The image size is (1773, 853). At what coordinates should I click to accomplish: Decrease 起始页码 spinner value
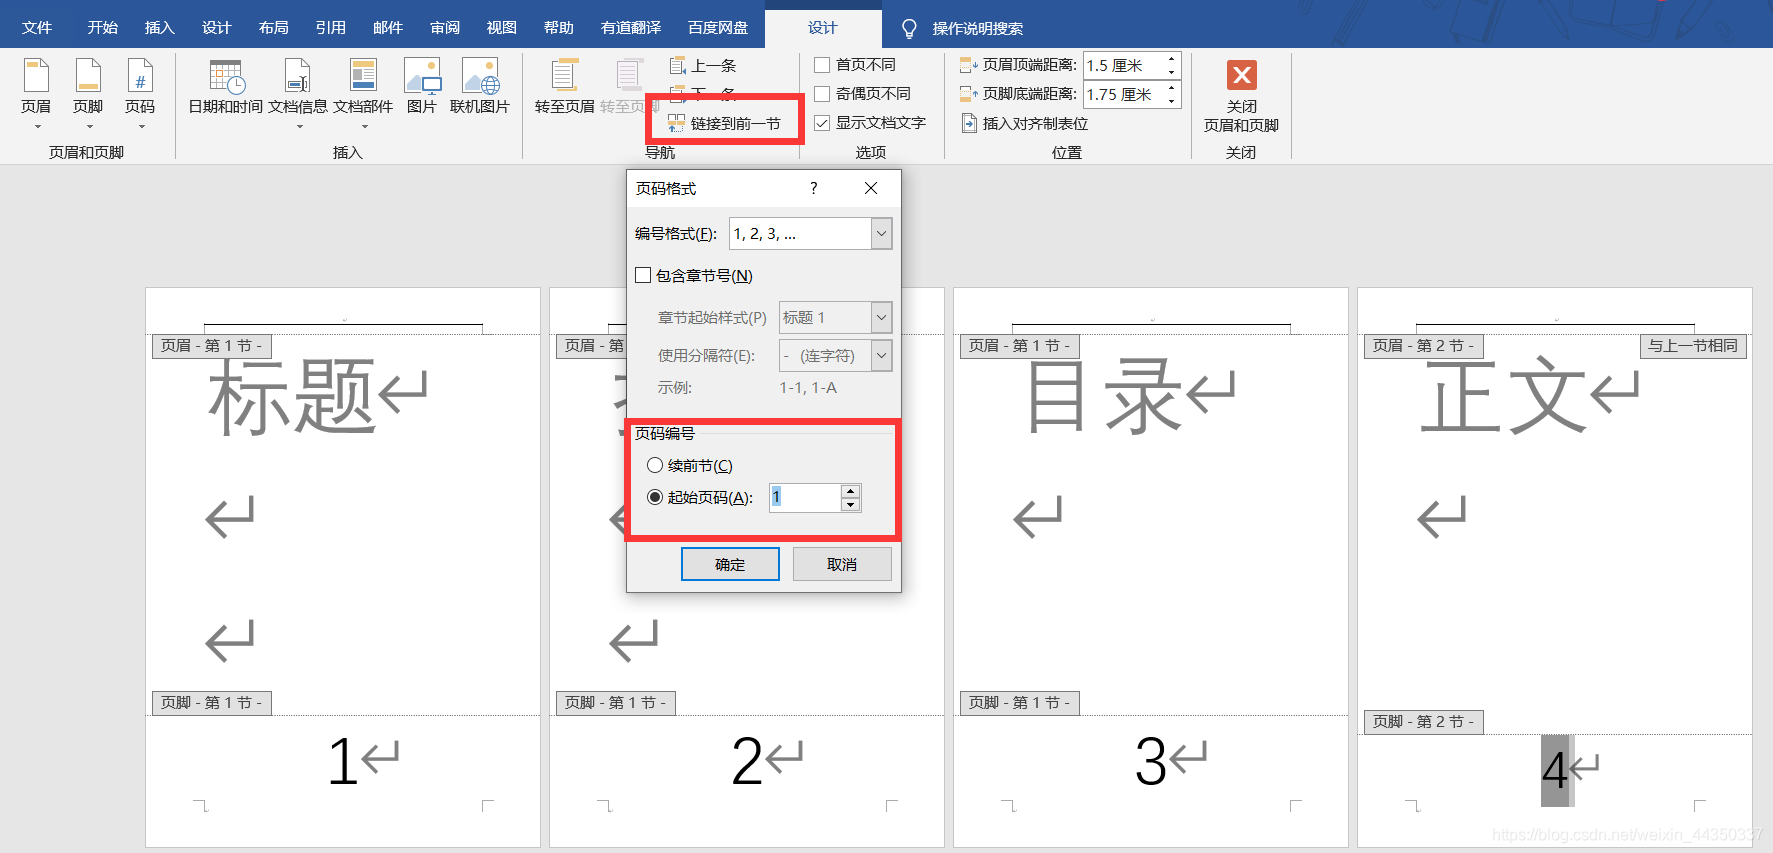850,504
